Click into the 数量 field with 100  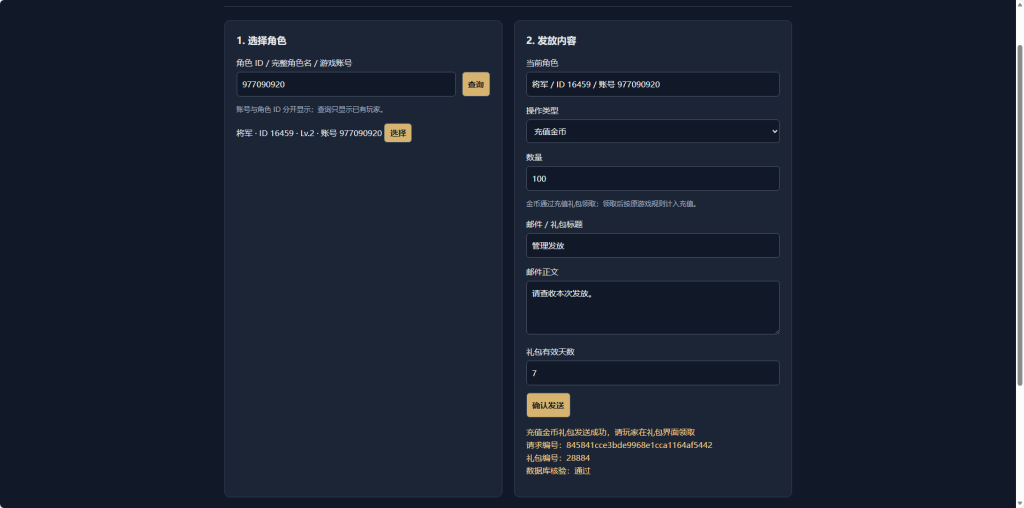coord(652,178)
